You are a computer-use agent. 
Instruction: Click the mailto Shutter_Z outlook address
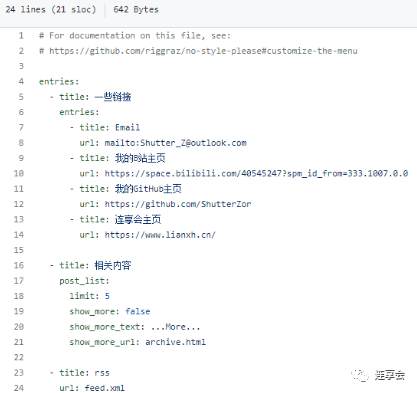click(176, 143)
